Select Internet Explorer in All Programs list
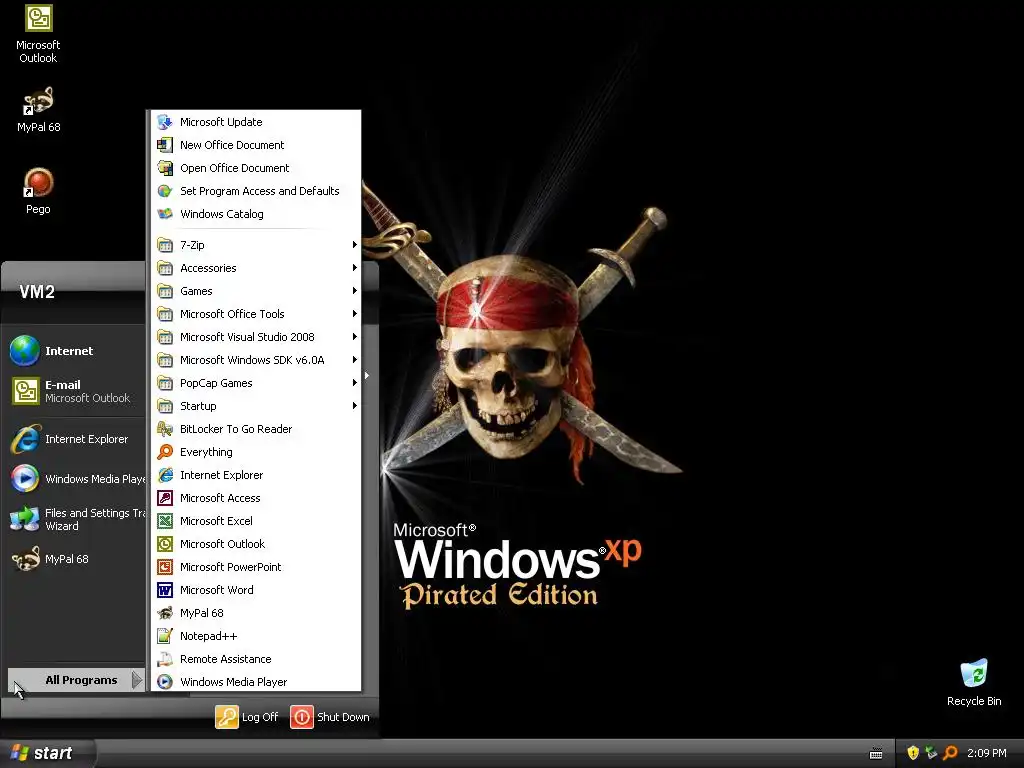The image size is (1024, 768). click(x=256, y=475)
